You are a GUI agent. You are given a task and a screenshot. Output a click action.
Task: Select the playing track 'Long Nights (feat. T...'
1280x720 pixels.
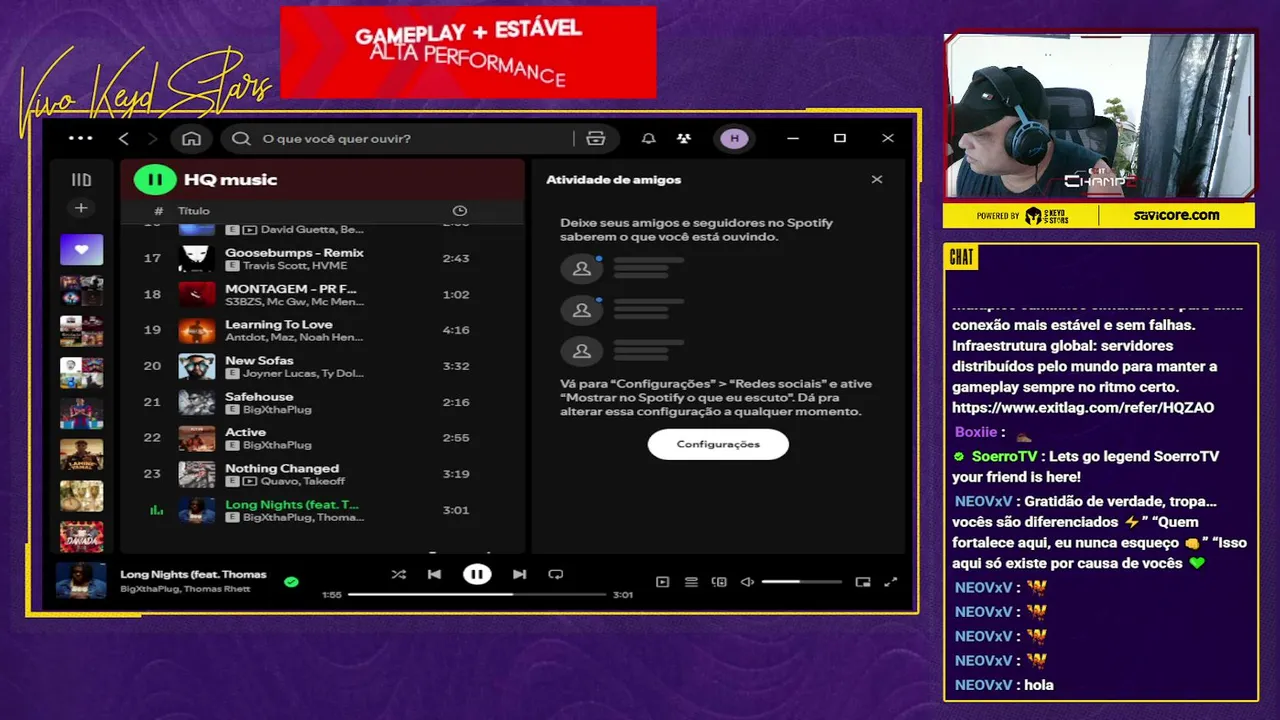(292, 505)
